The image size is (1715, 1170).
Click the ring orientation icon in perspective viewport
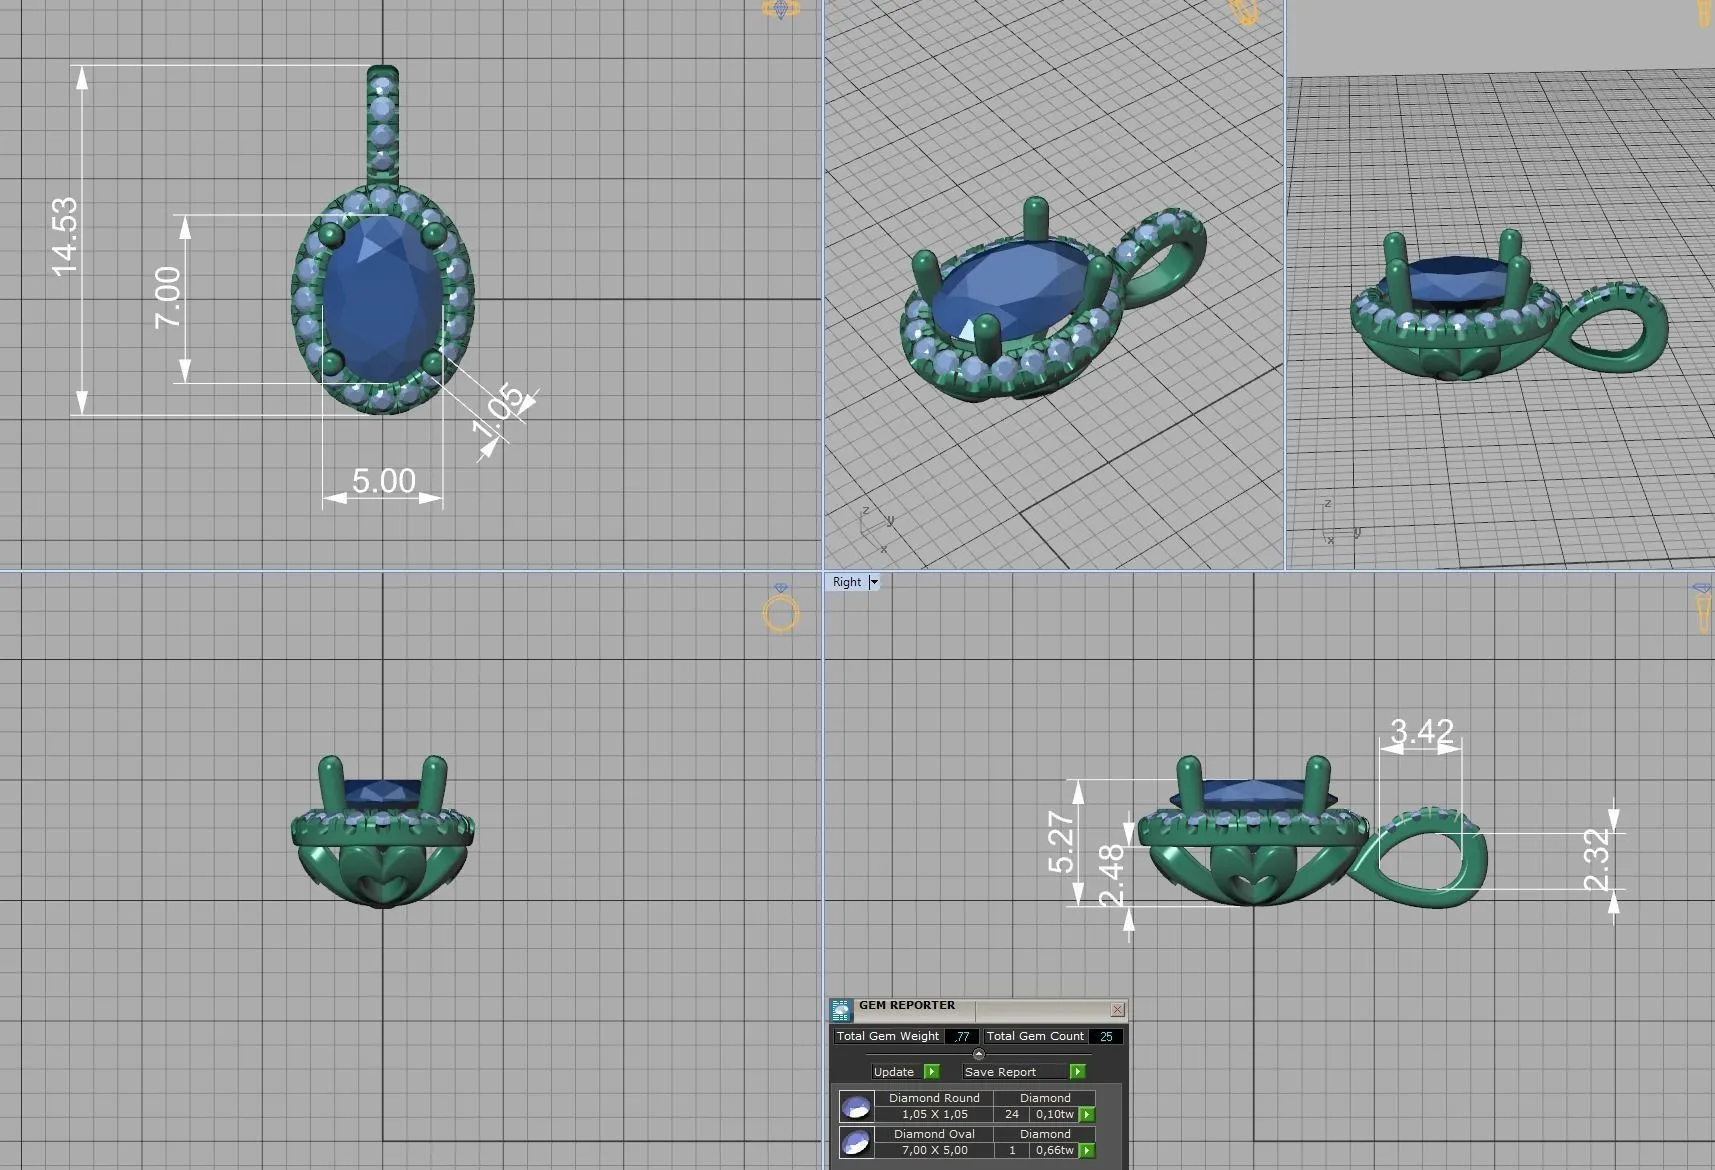pyautogui.click(x=1244, y=11)
